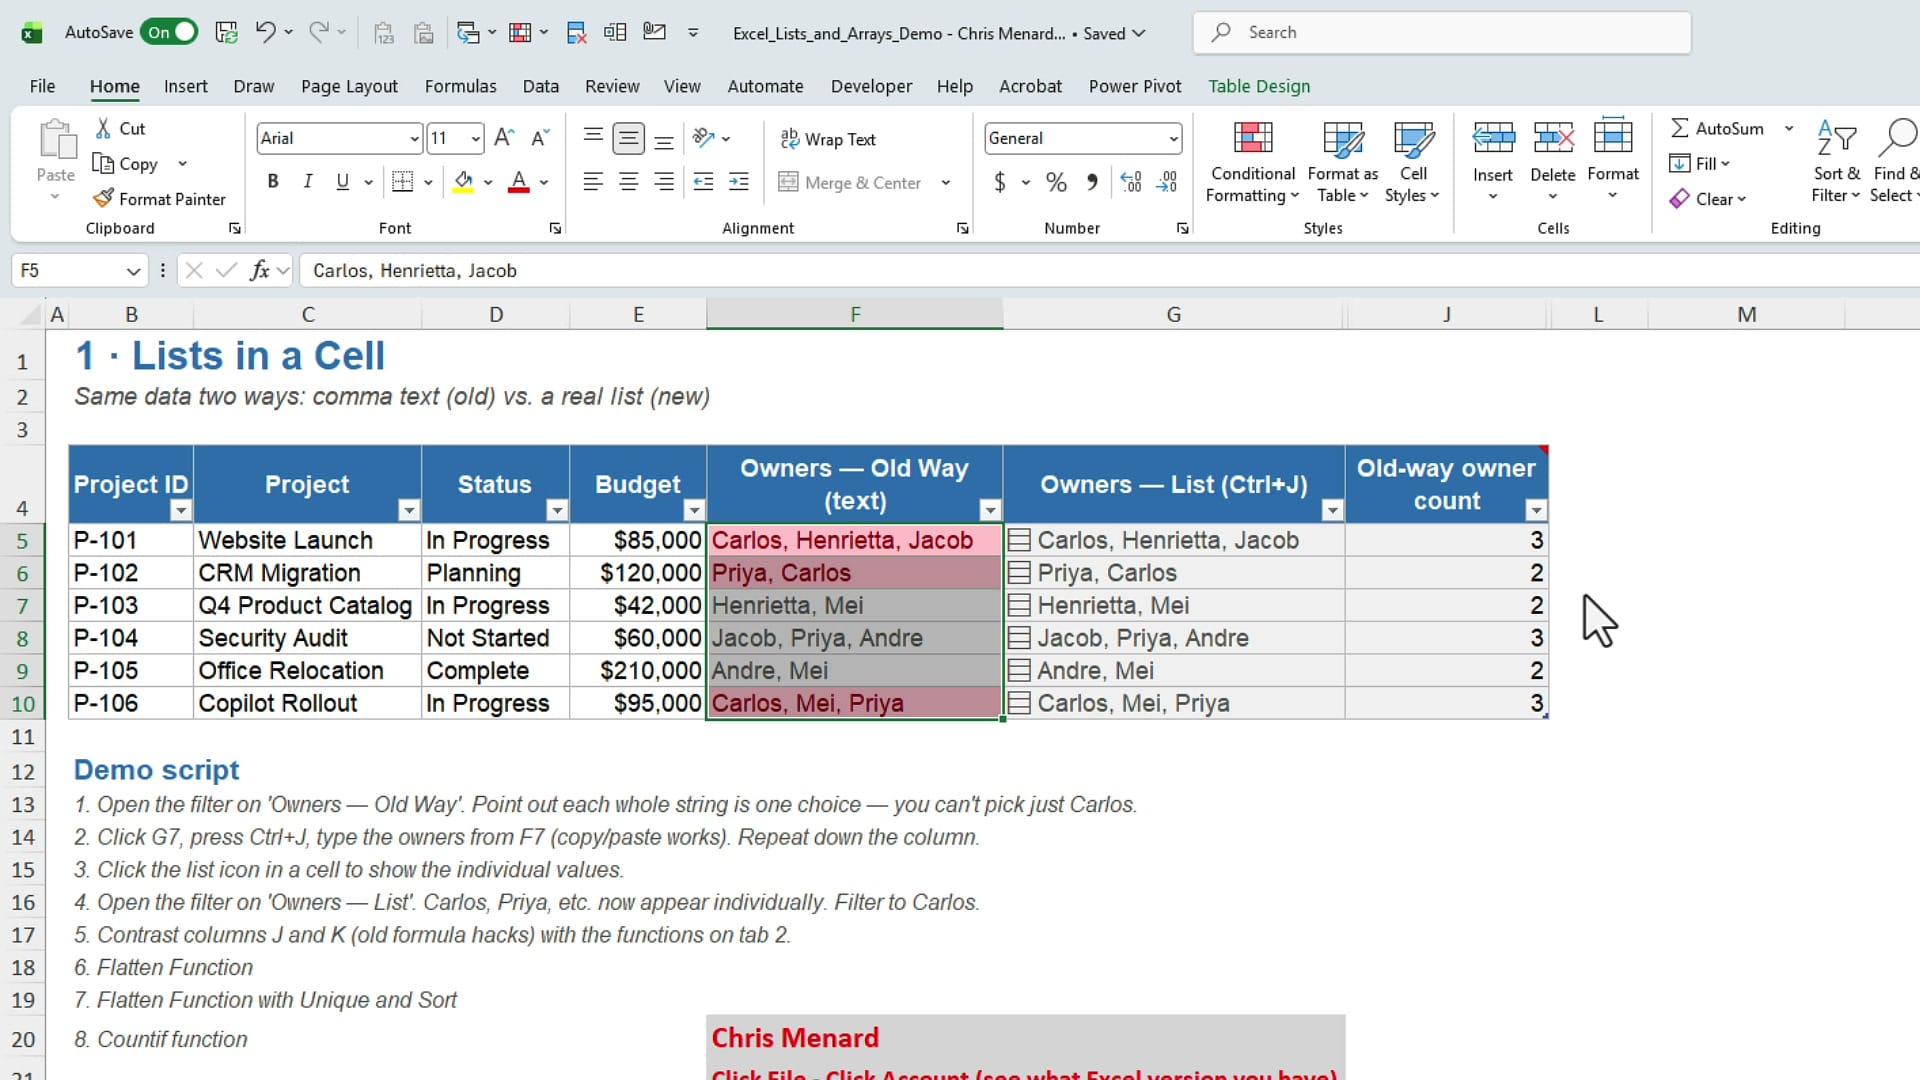Open the Clear eraser menu
1920x1080 pixels.
click(1707, 199)
